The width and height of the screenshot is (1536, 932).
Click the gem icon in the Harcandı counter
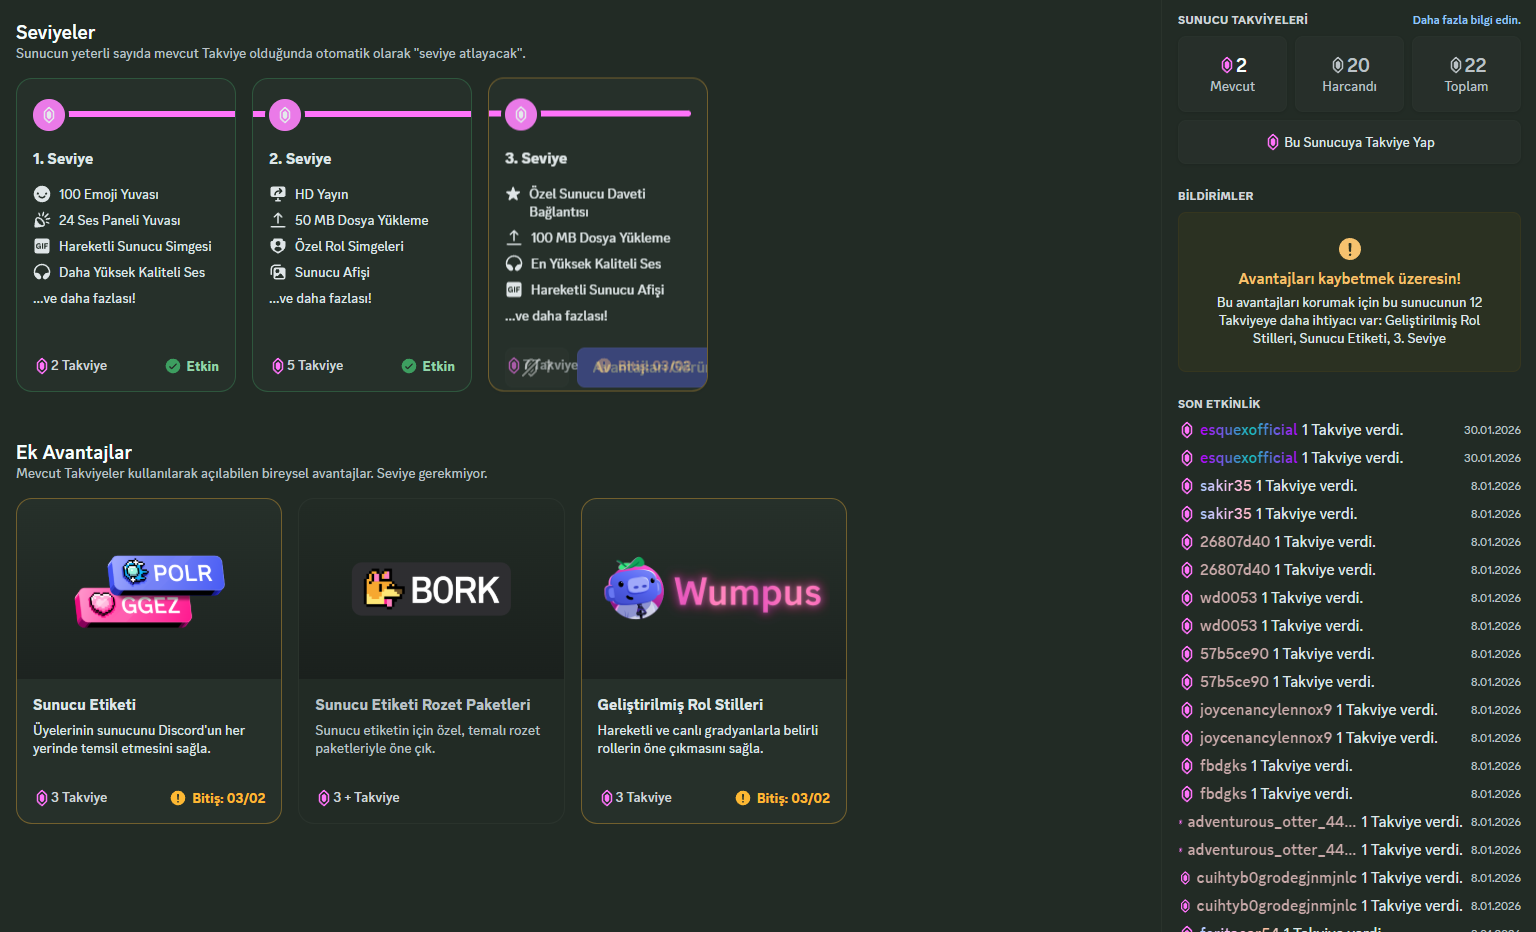[x=1338, y=65]
